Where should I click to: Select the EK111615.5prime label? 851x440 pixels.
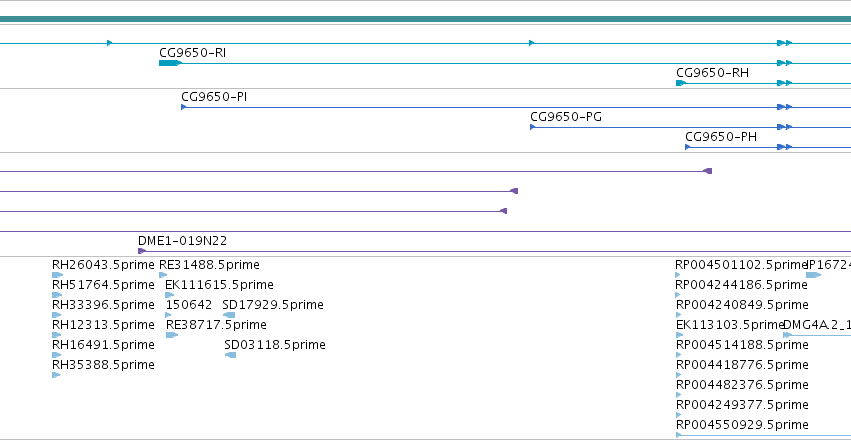pos(219,285)
